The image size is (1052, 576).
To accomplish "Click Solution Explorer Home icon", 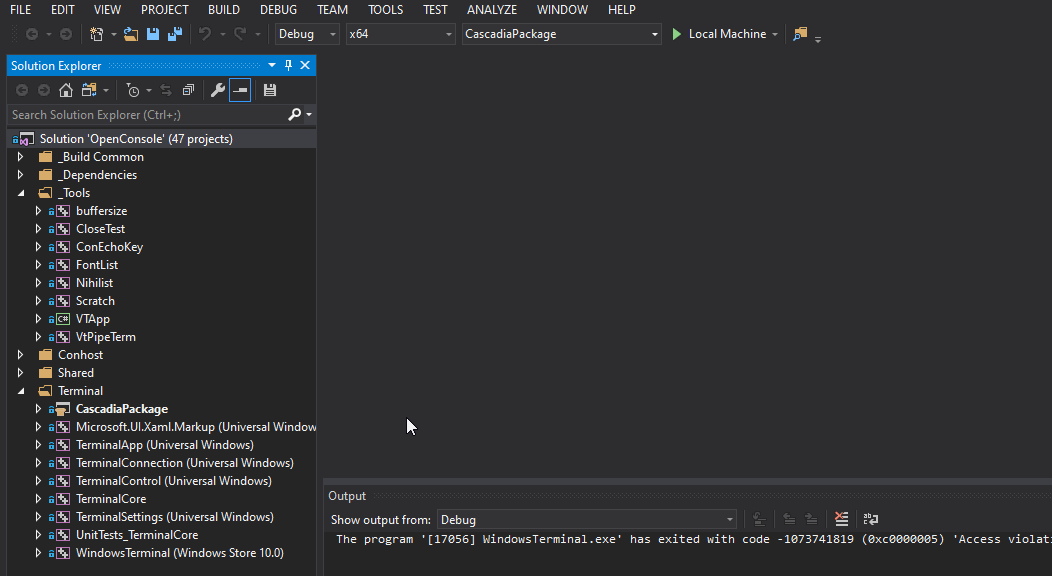I will tap(66, 90).
